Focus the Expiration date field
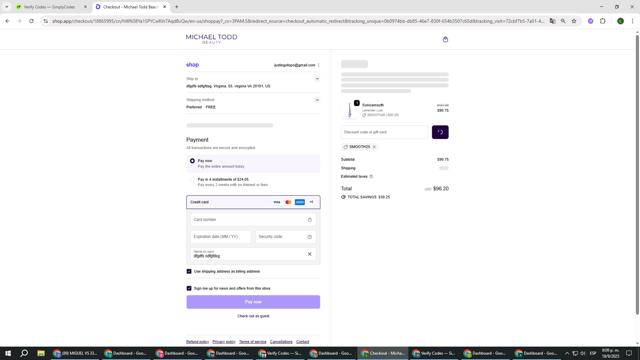The width and height of the screenshot is (640, 360). [x=221, y=237]
